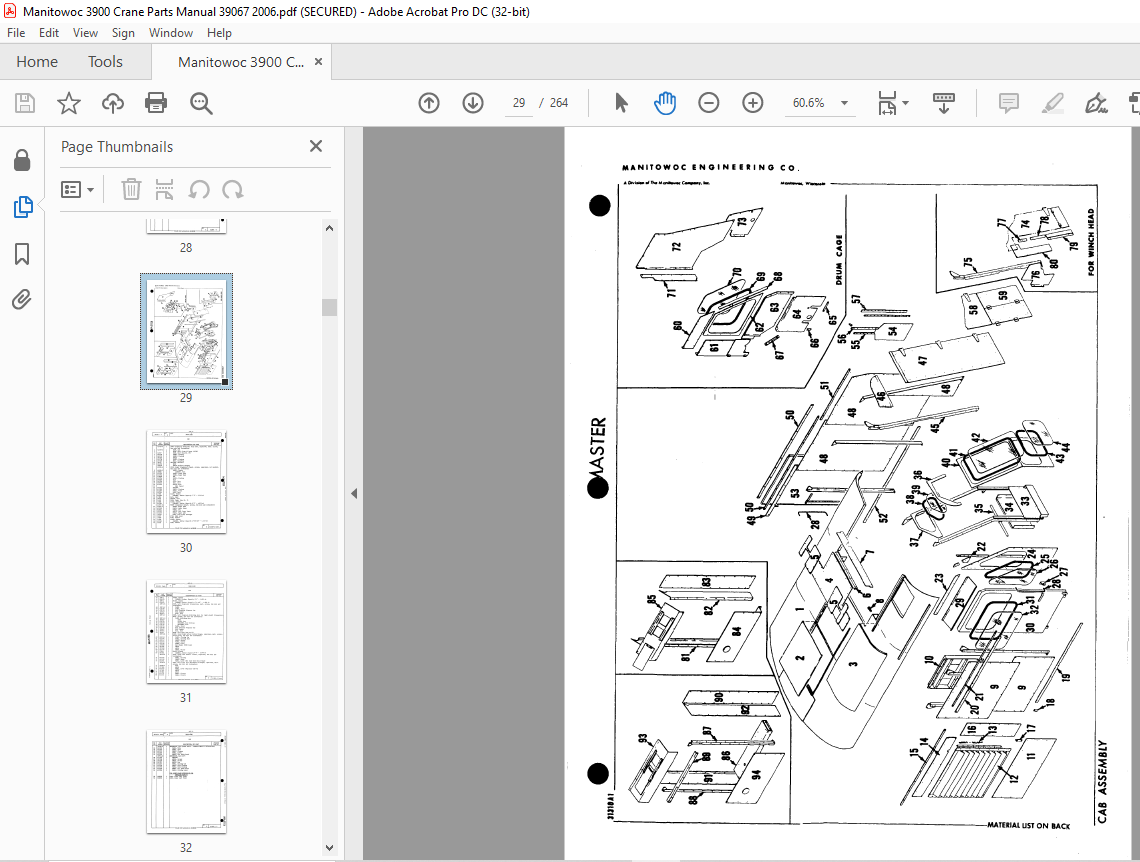Open the Sign document pen tool
The image size is (1140, 862).
(1096, 103)
